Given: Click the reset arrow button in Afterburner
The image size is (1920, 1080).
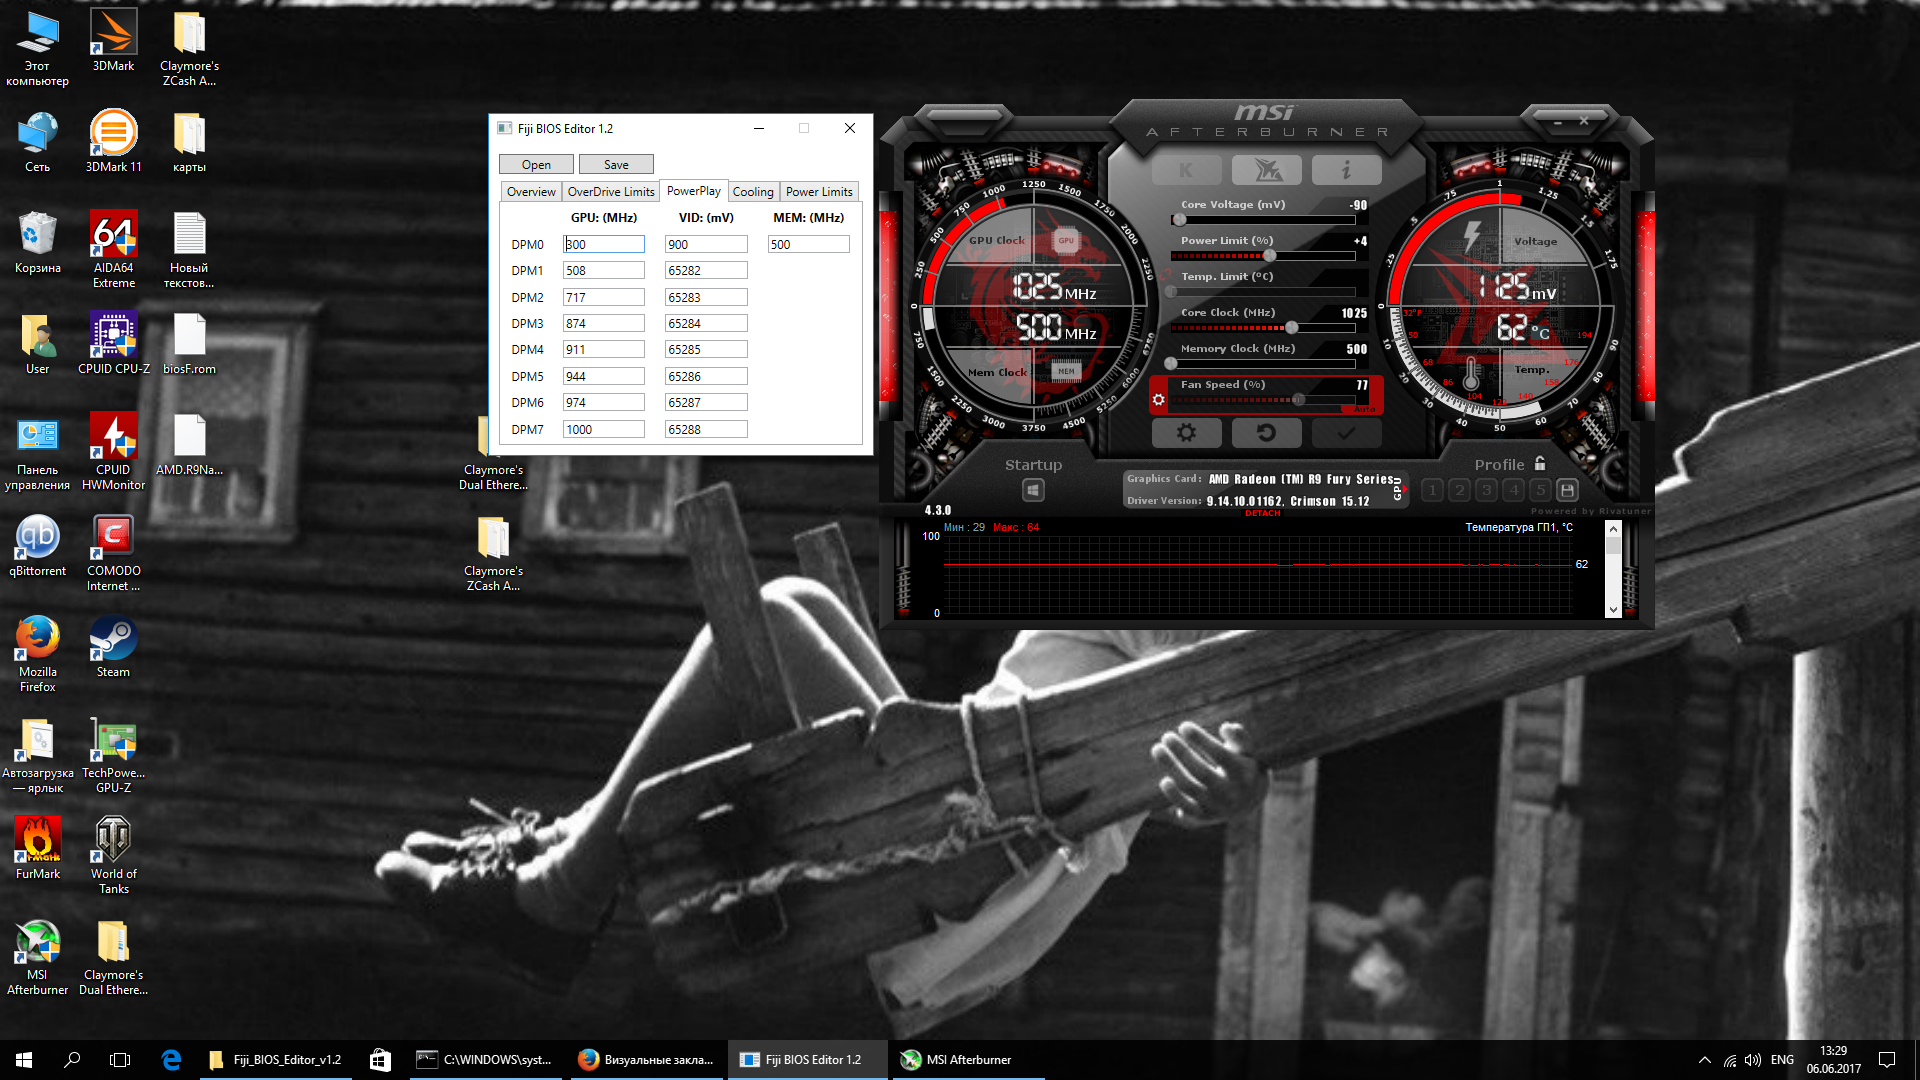Looking at the screenshot, I should pyautogui.click(x=1266, y=433).
